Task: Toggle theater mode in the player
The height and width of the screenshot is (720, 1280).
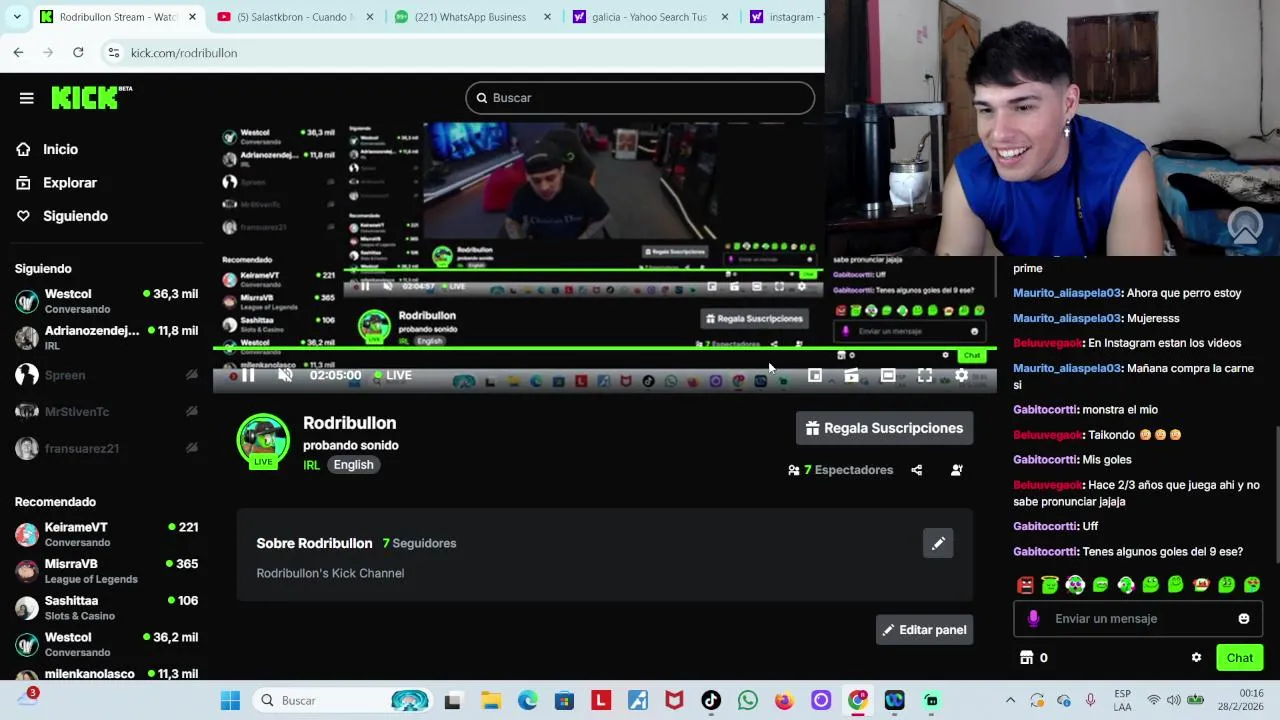Action: pyautogui.click(x=888, y=376)
